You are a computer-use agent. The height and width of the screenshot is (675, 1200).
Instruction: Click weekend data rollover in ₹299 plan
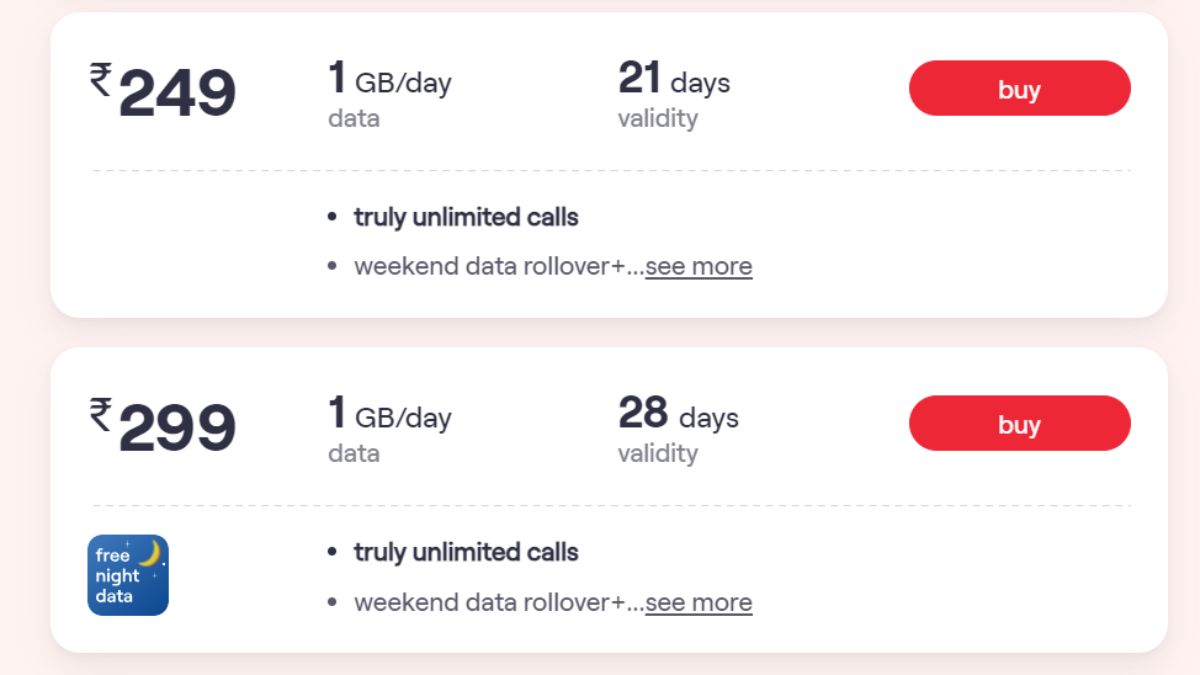click(x=489, y=602)
